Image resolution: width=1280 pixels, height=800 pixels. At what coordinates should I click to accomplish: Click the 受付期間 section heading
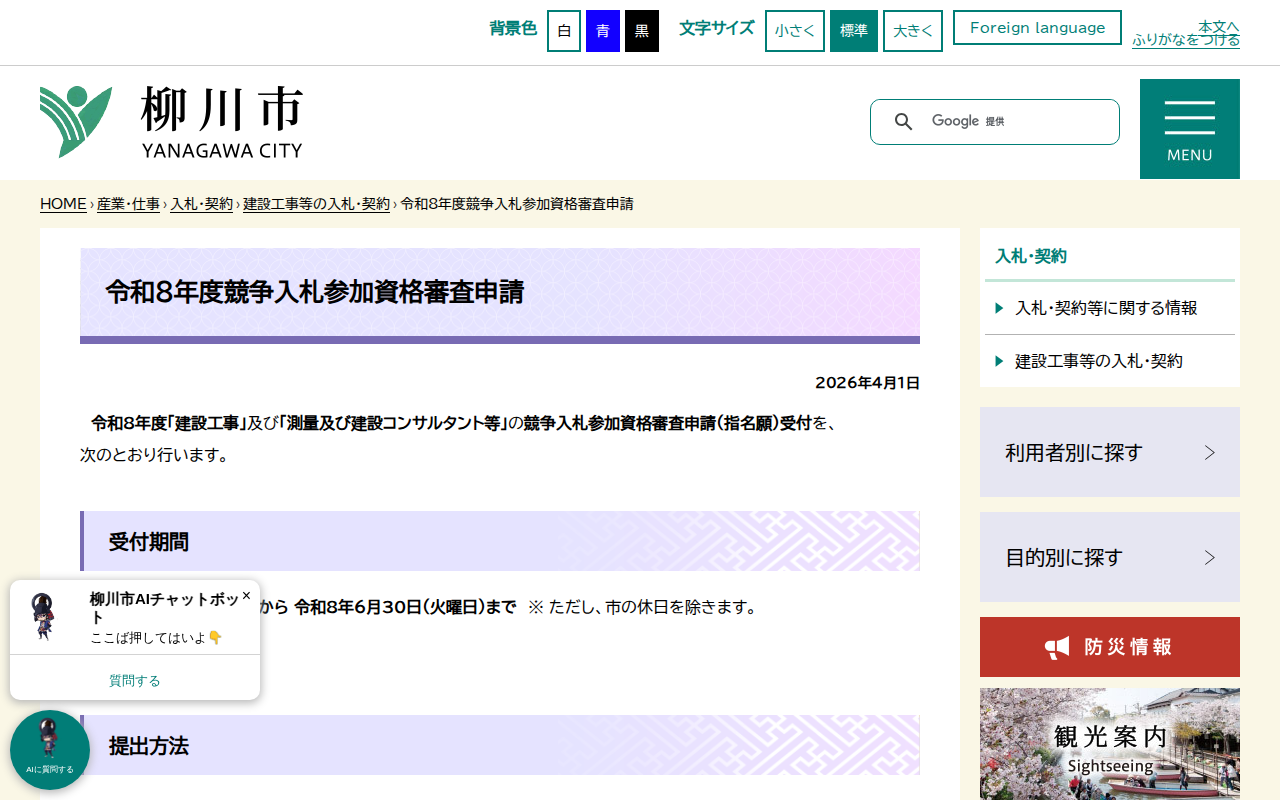pos(149,542)
